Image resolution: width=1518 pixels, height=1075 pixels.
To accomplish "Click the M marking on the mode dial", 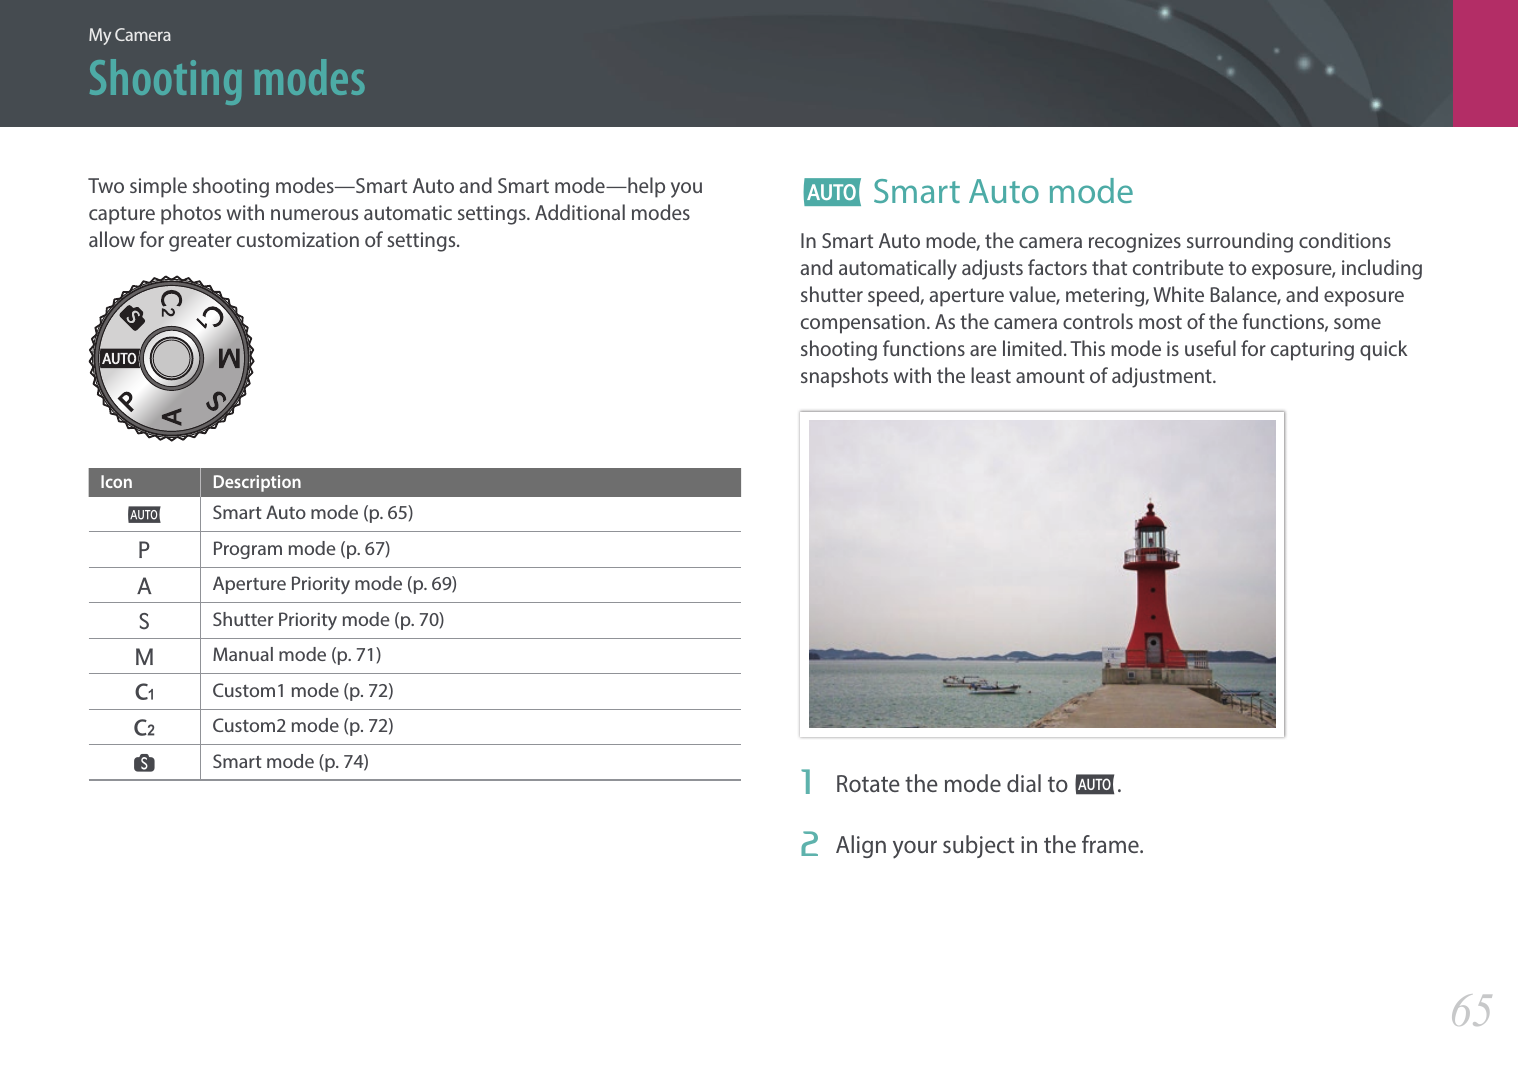I will pyautogui.click(x=229, y=357).
